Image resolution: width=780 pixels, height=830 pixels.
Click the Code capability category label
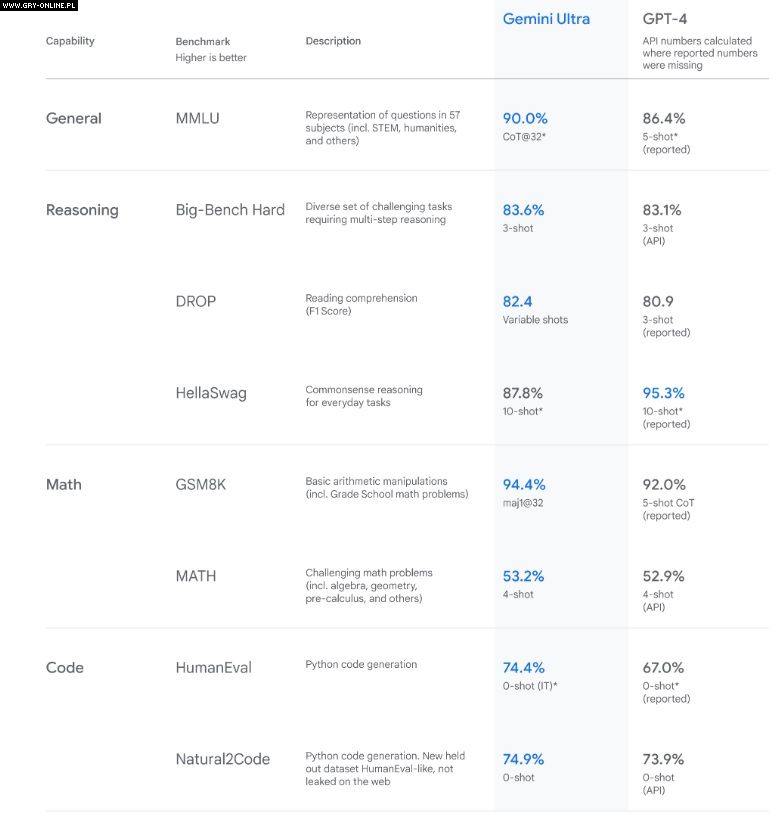tap(65, 668)
